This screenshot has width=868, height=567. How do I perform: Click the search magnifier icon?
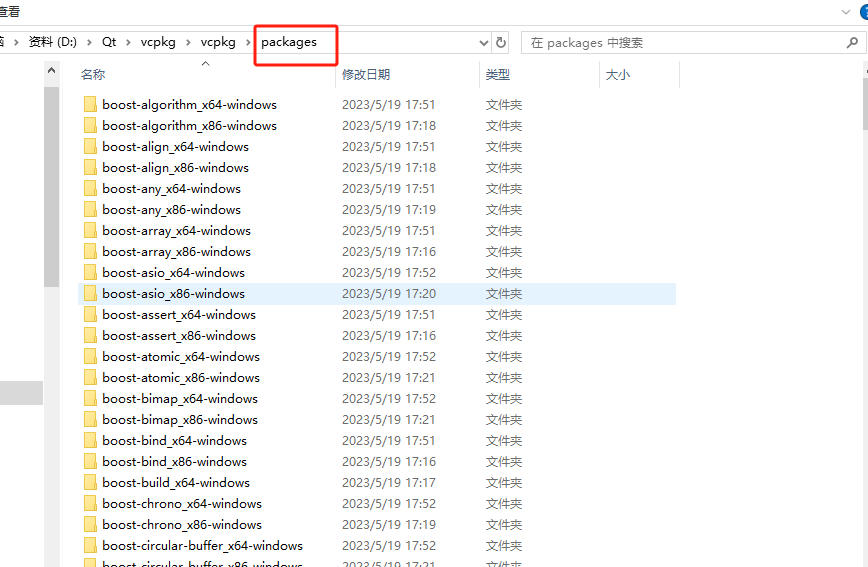[x=852, y=43]
